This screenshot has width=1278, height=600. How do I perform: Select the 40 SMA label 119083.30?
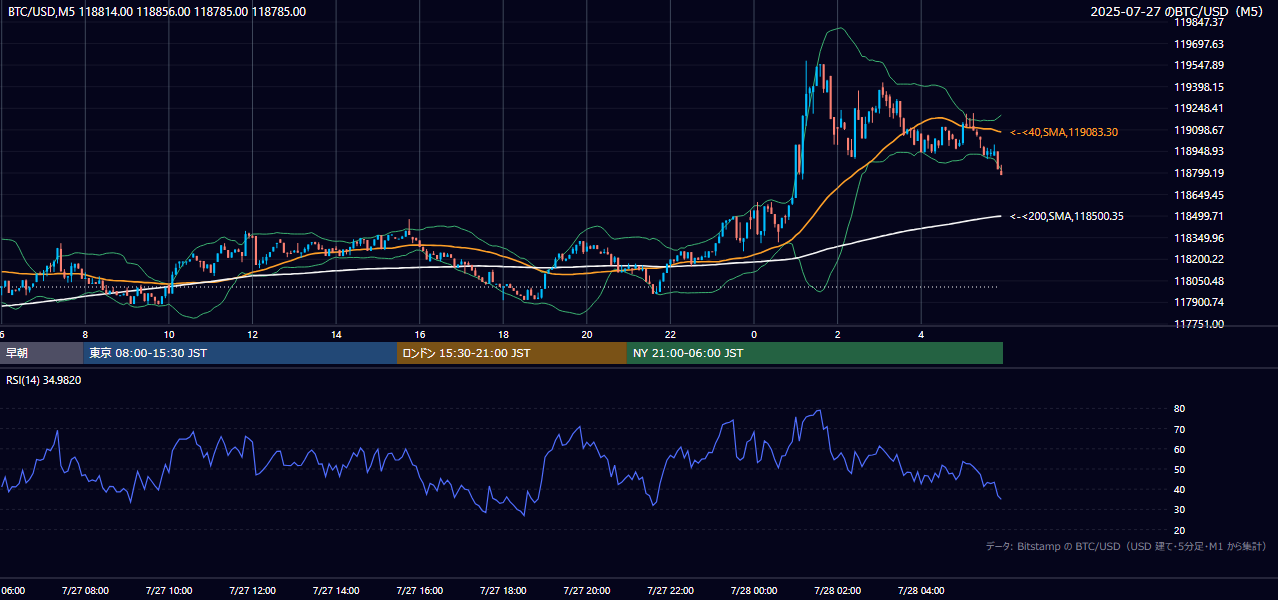point(1064,132)
